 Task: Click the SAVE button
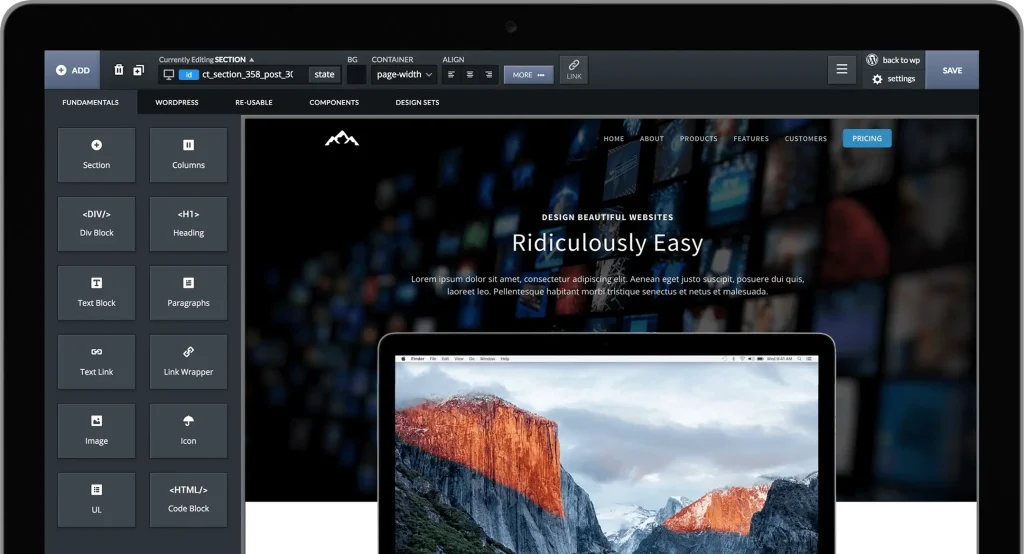point(952,70)
